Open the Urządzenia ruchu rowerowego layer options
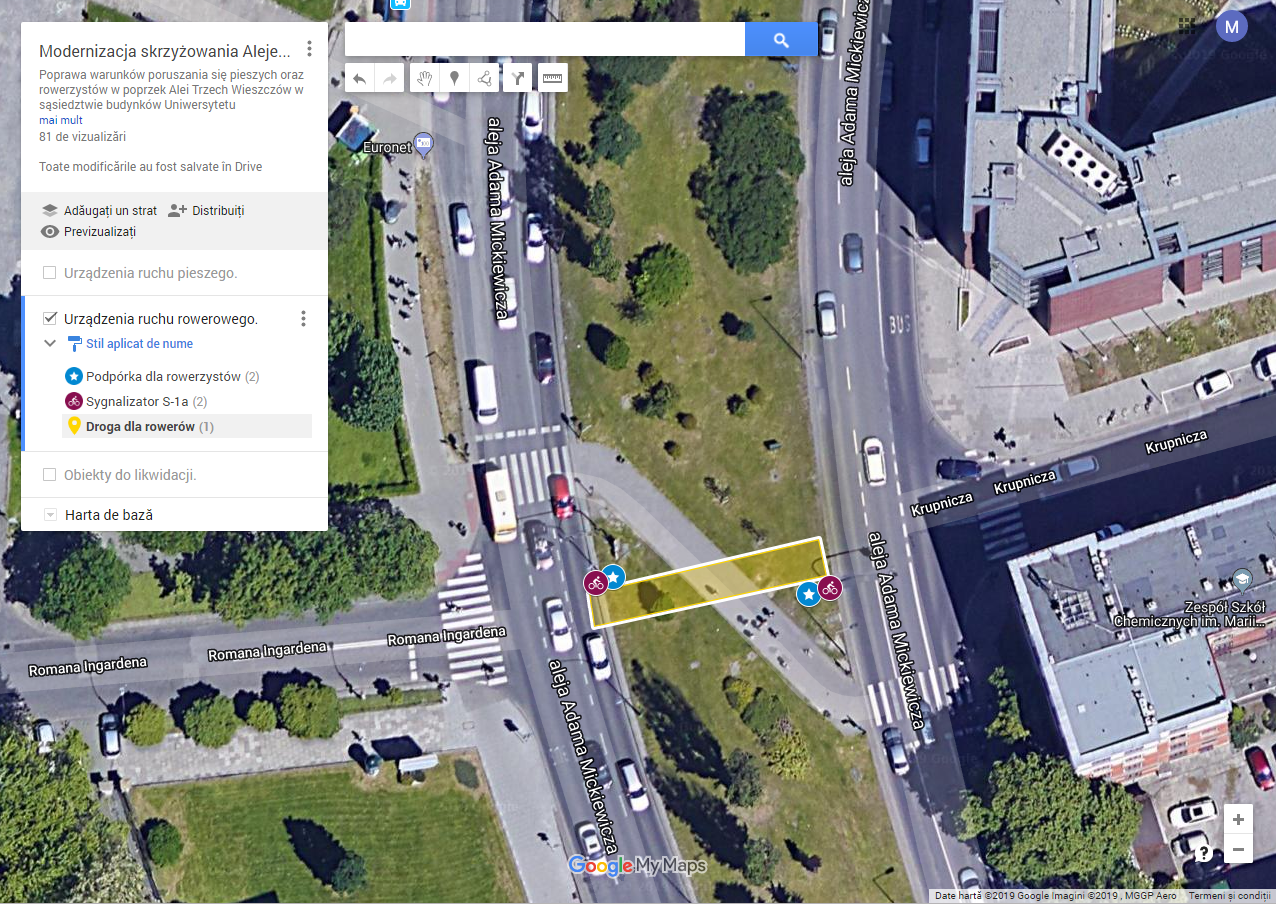Screen dimensions: 1276x905 click(x=304, y=319)
